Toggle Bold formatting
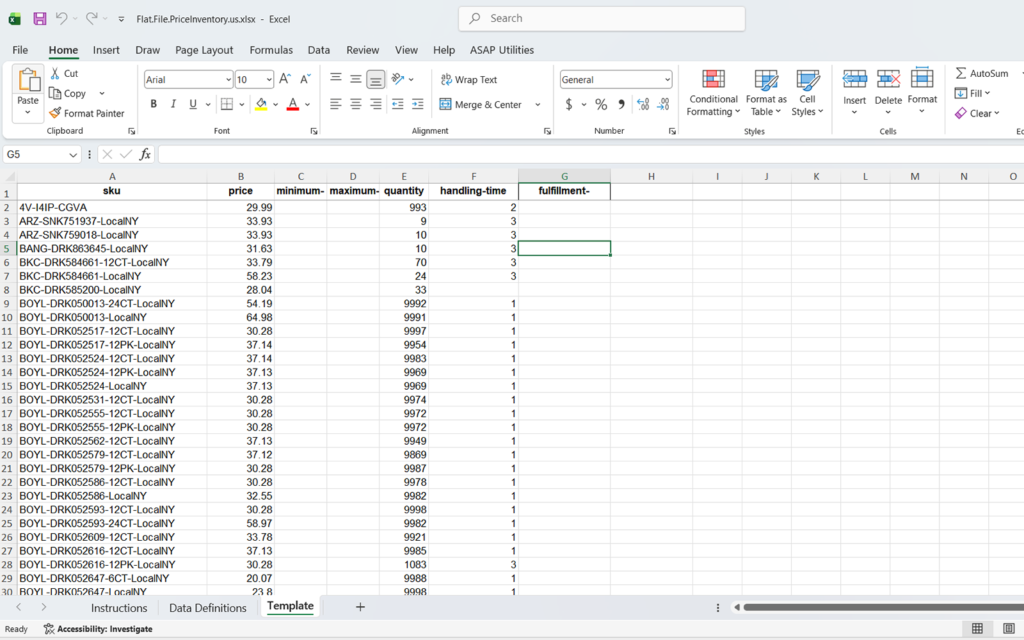1024x640 pixels. 154,104
